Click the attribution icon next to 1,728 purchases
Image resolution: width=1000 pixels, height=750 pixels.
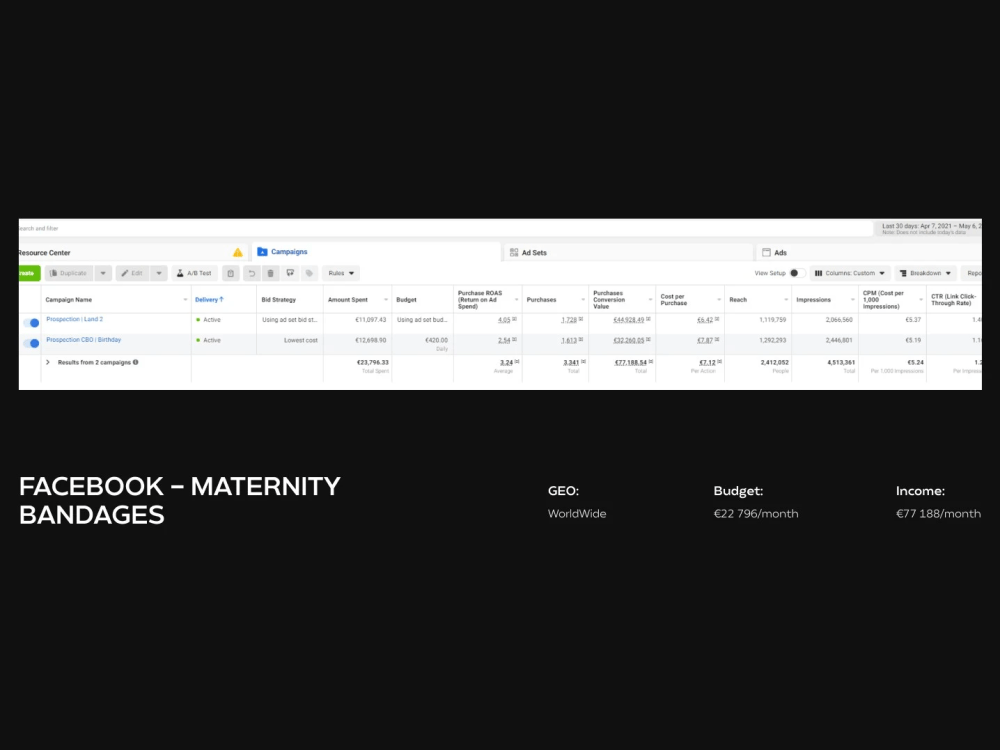pyautogui.click(x=581, y=320)
